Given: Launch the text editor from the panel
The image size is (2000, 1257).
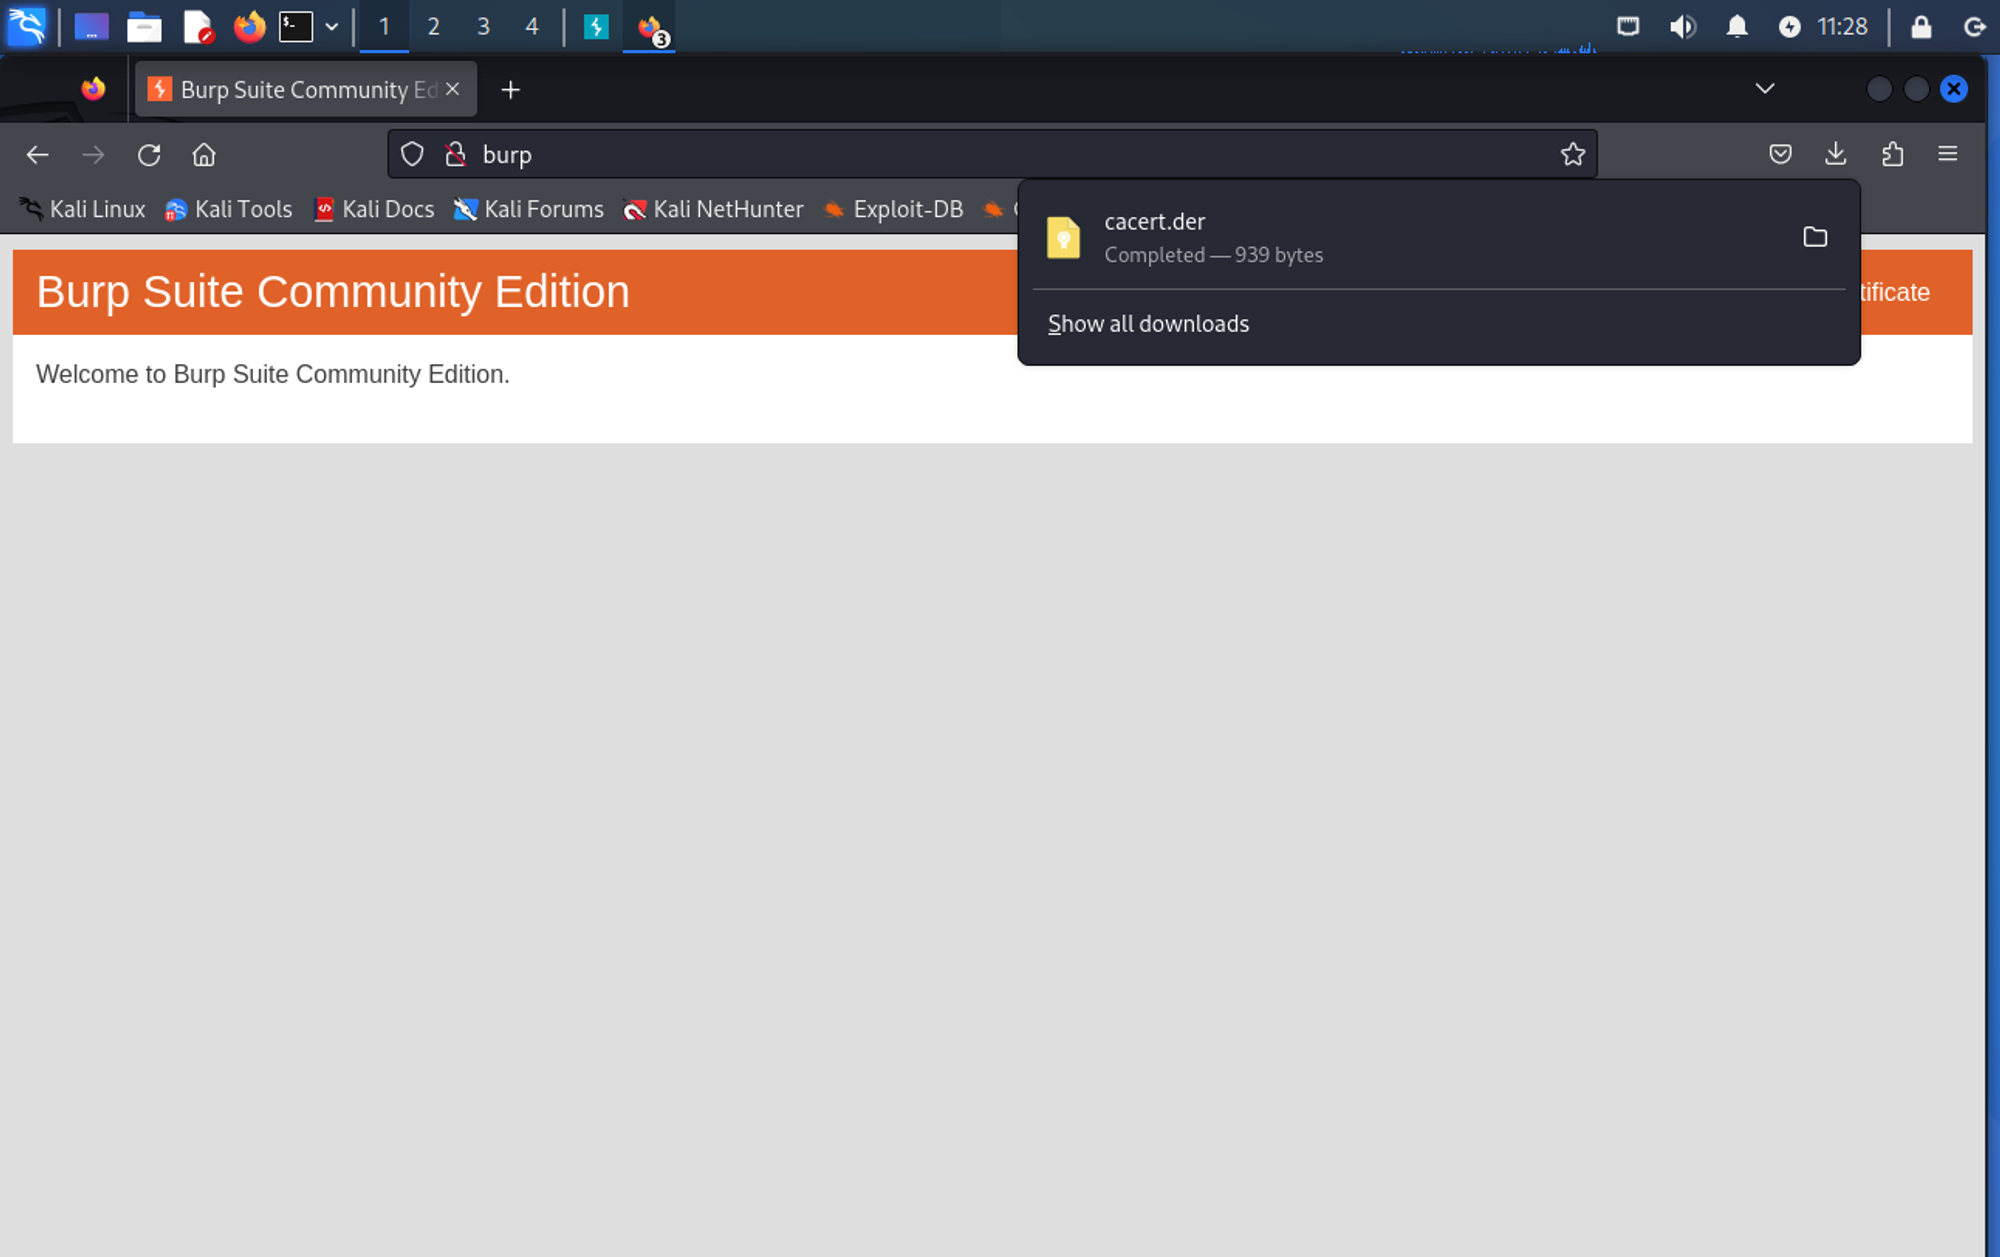Looking at the screenshot, I should pos(198,26).
